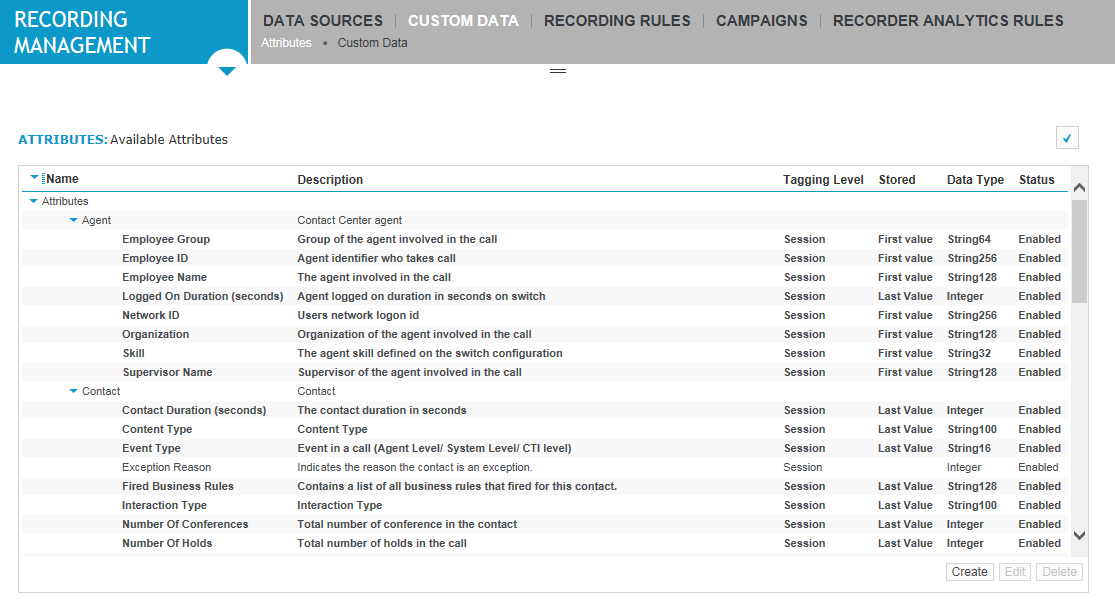This screenshot has width=1115, height=601.
Task: Click the collapse arrow under Recording Management
Action: coord(227,68)
